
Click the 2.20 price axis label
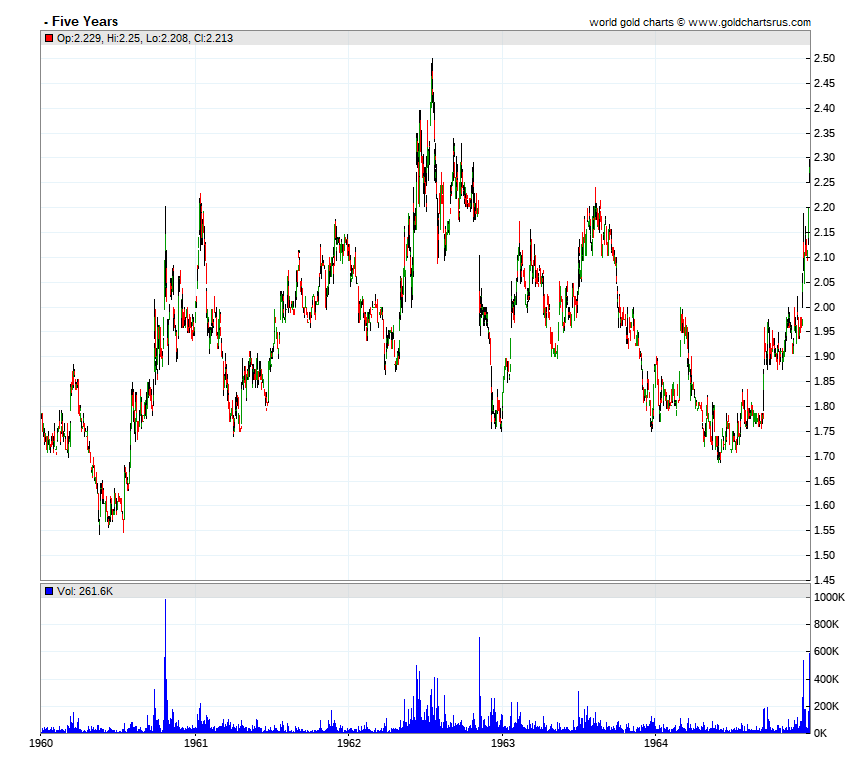pos(824,208)
